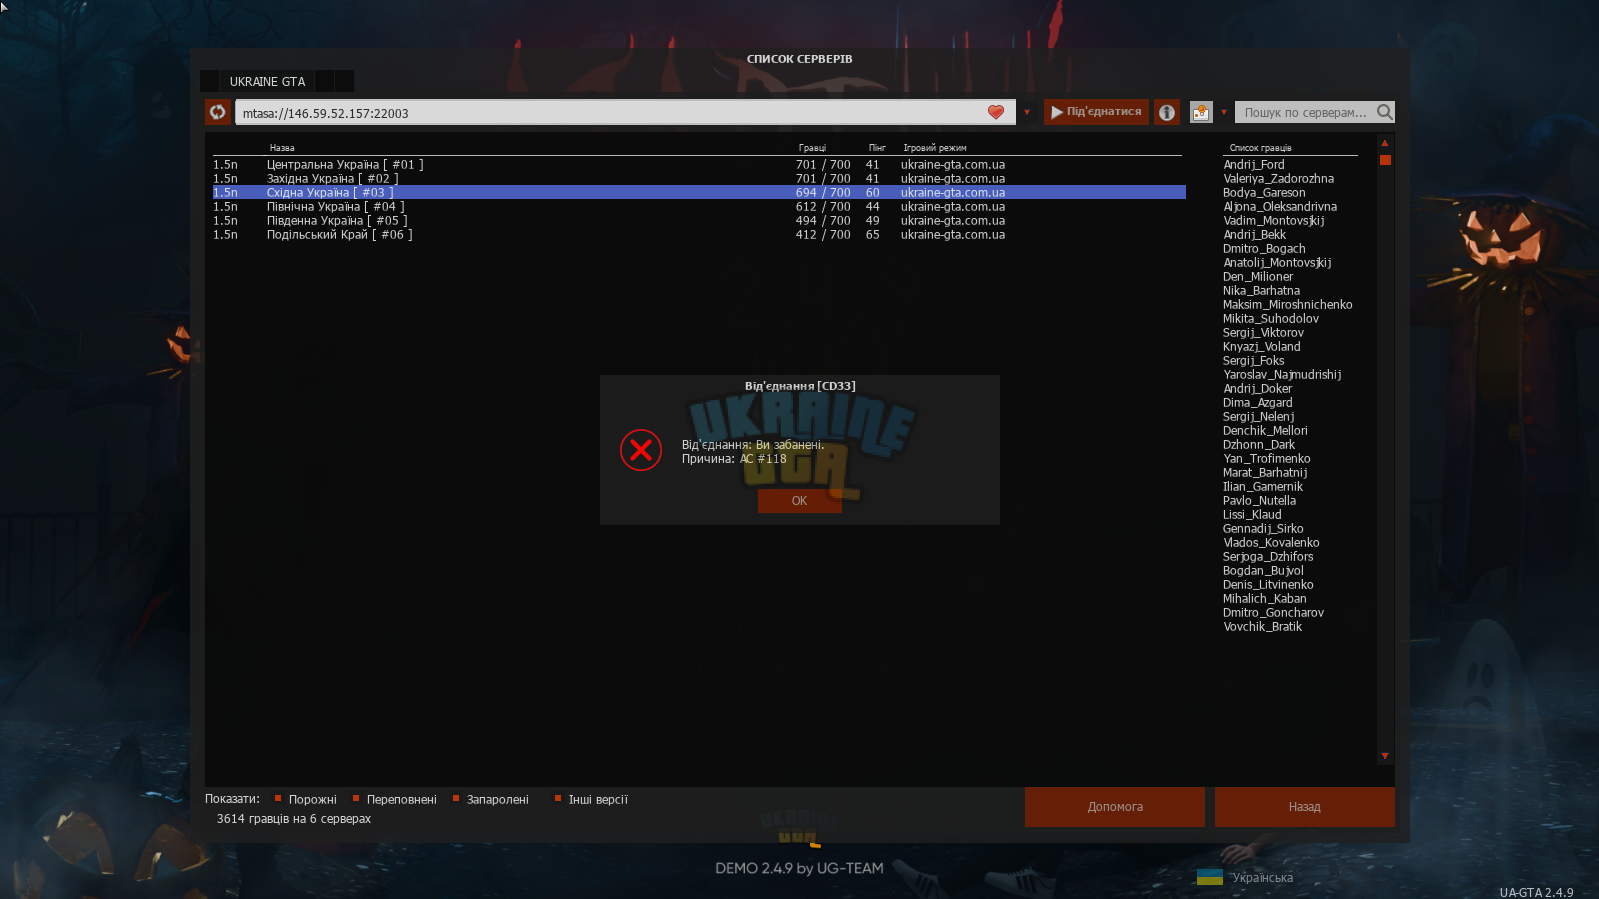Screen dimensions: 1599x899
Task: Click the '694 / 700' player count cell
Action: (x=823, y=192)
